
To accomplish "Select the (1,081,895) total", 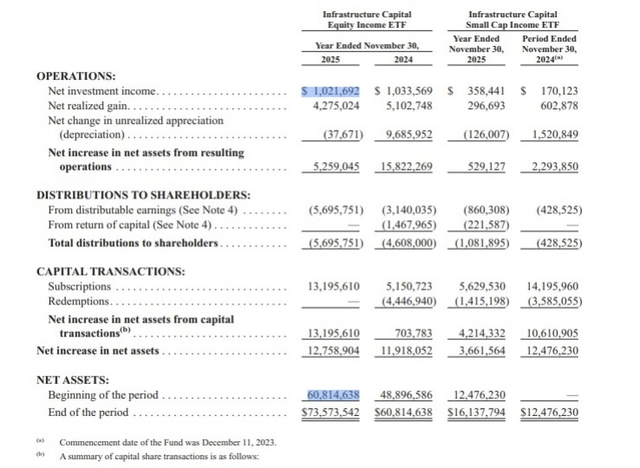I will [482, 243].
